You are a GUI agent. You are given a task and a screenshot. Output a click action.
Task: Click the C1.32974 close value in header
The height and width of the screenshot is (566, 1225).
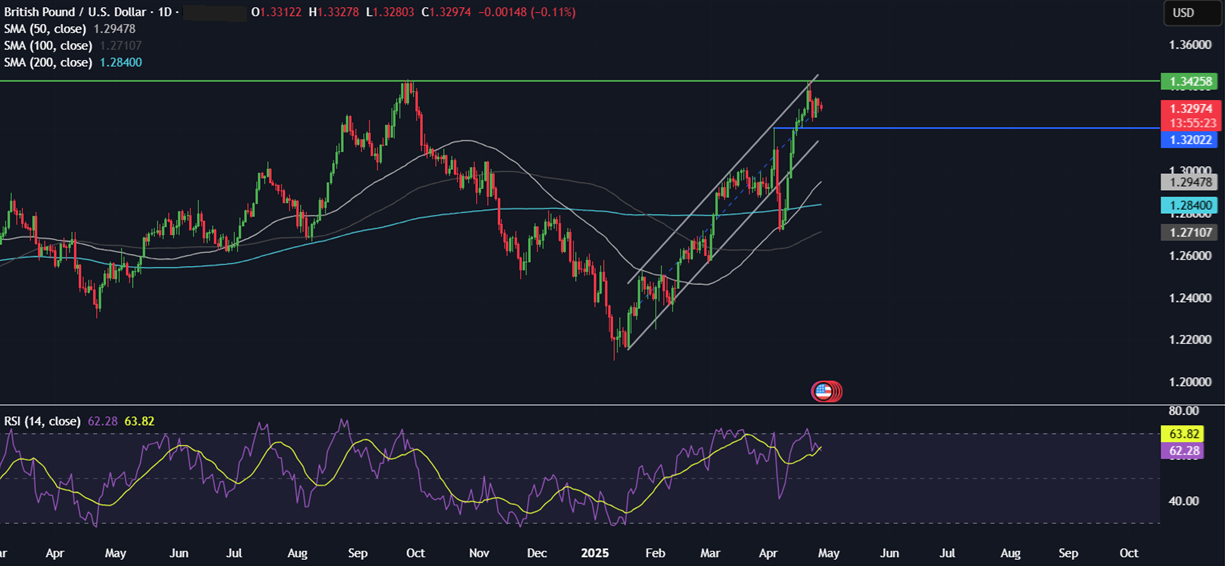[445, 12]
